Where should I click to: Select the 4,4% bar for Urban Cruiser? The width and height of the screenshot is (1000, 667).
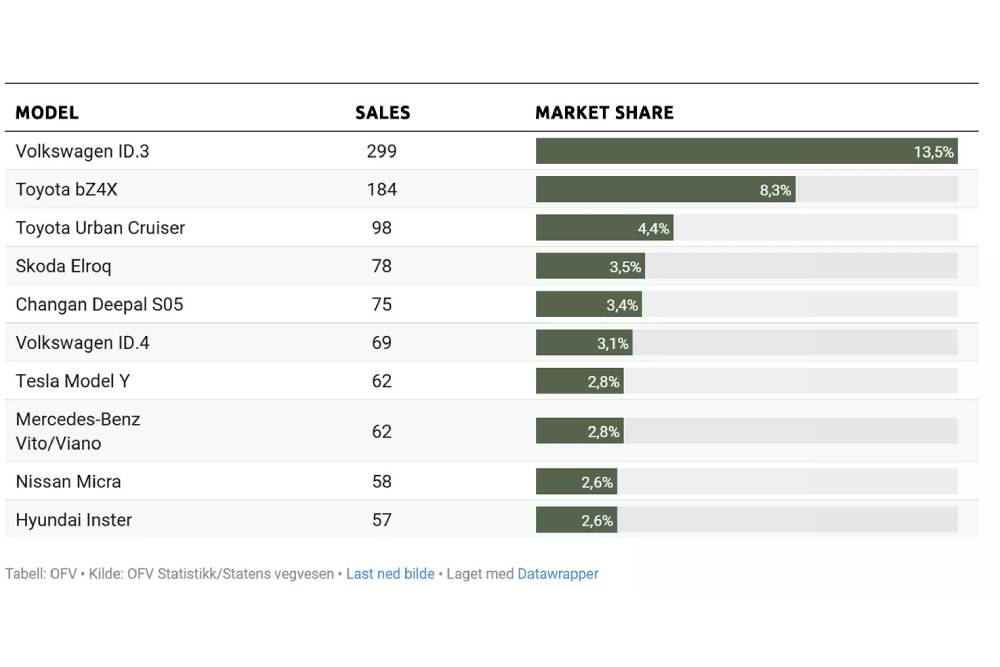point(604,228)
